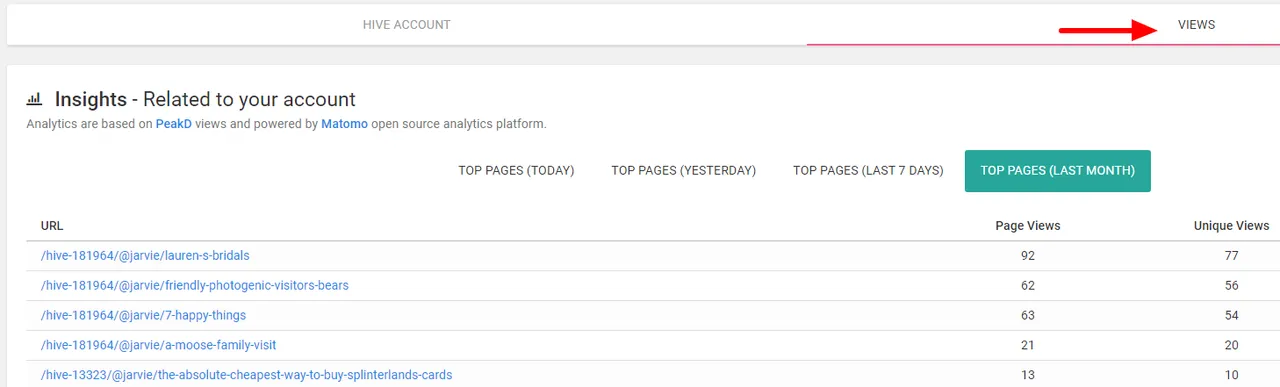Switch to the HIVE ACCOUNT tab

coord(407,25)
